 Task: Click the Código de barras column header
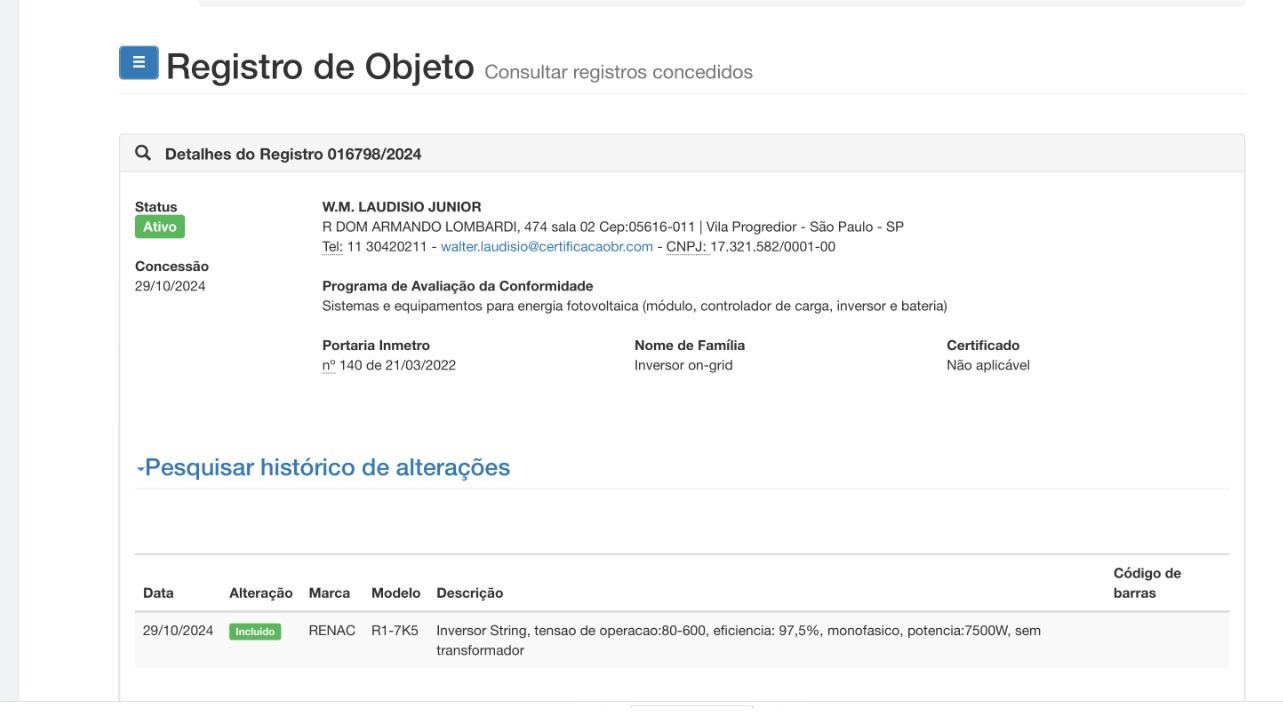[1146, 583]
